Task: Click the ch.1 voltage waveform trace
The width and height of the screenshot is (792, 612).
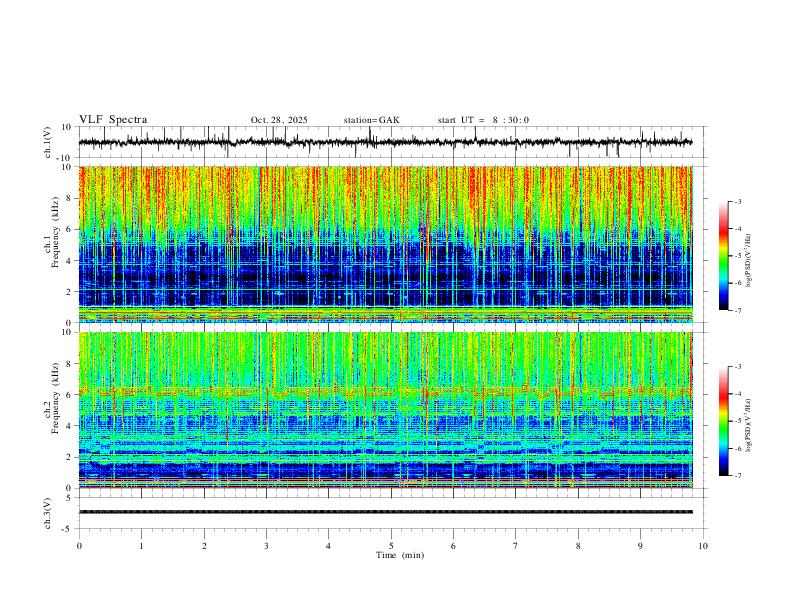Action: click(x=385, y=142)
